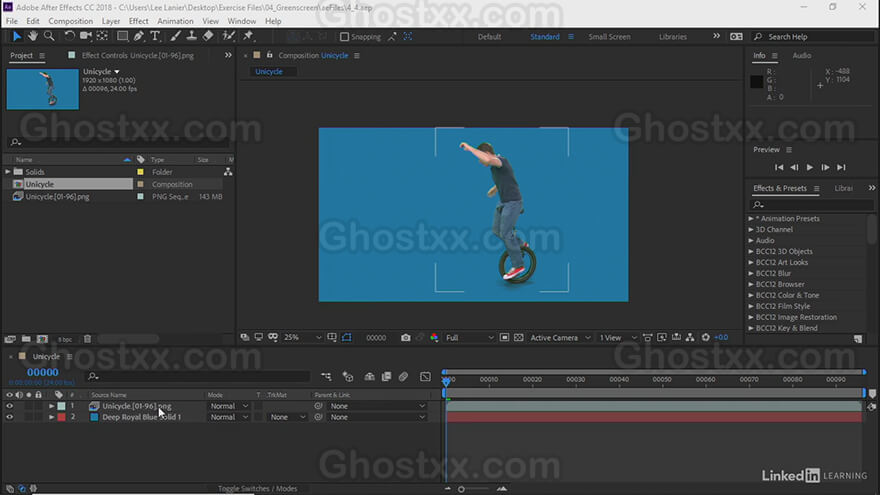880x495 pixels.
Task: Switch to Small Screen workspace
Action: [609, 36]
